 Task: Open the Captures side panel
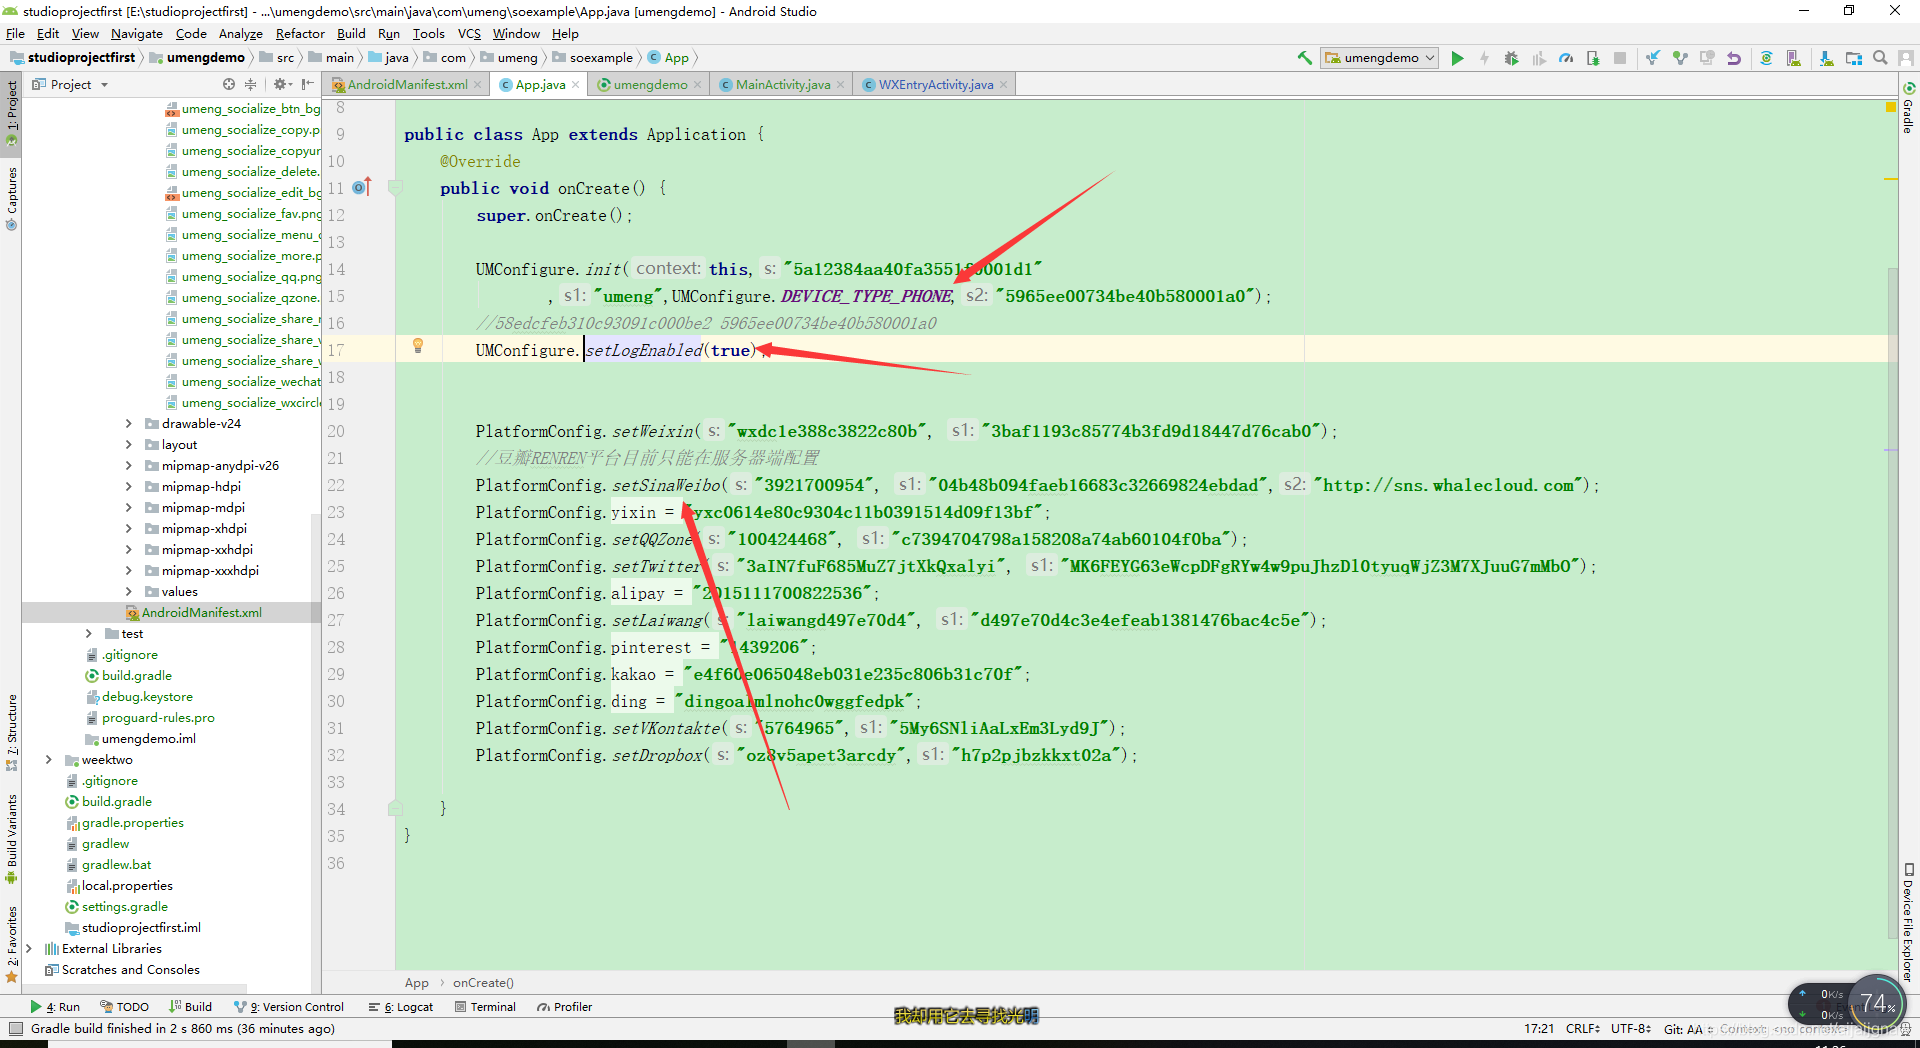[12, 198]
